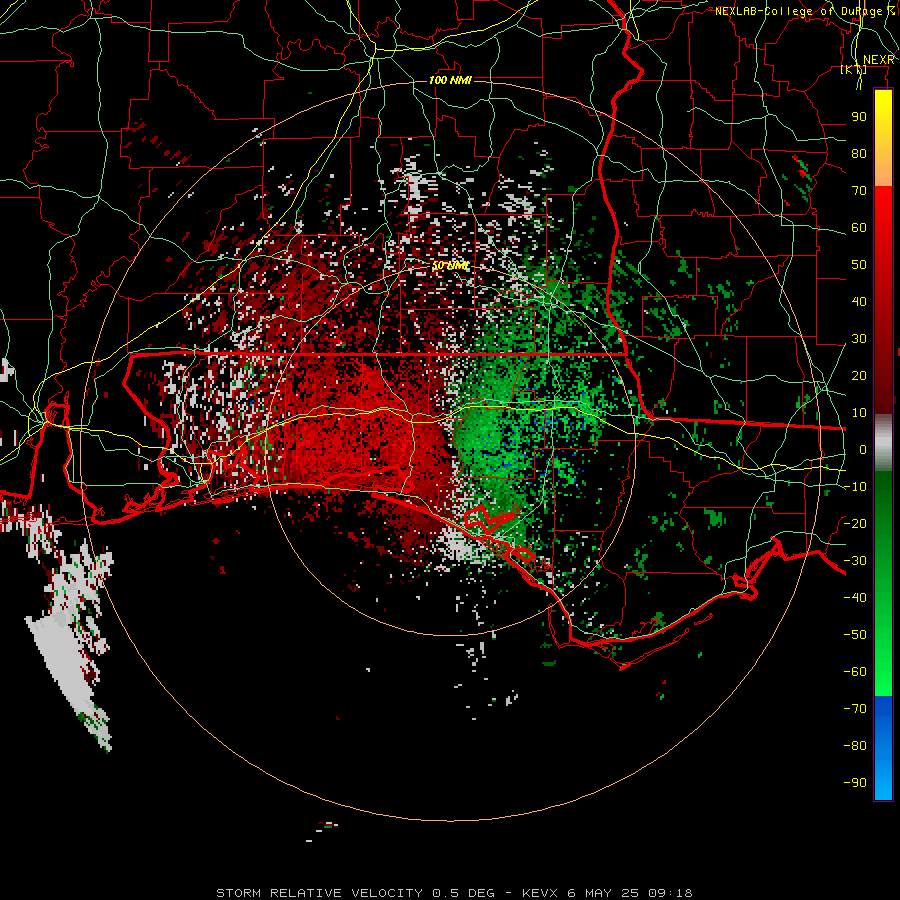The image size is (900, 900).
Task: Click the 60 value on the velocity scale
Action: pyautogui.click(x=859, y=227)
